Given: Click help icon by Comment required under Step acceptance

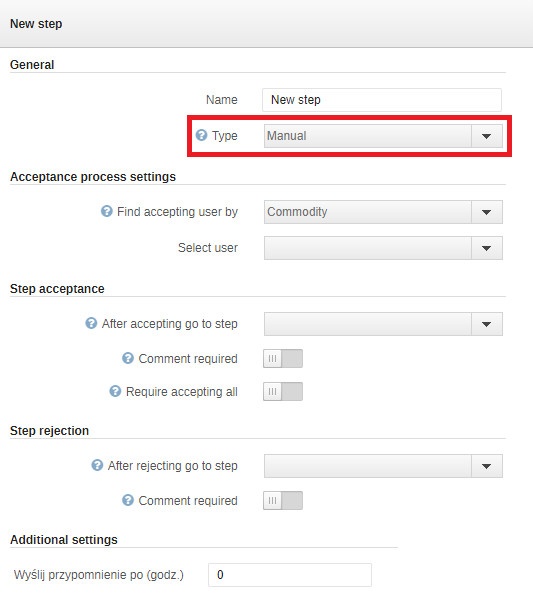Looking at the screenshot, I should tap(128, 358).
